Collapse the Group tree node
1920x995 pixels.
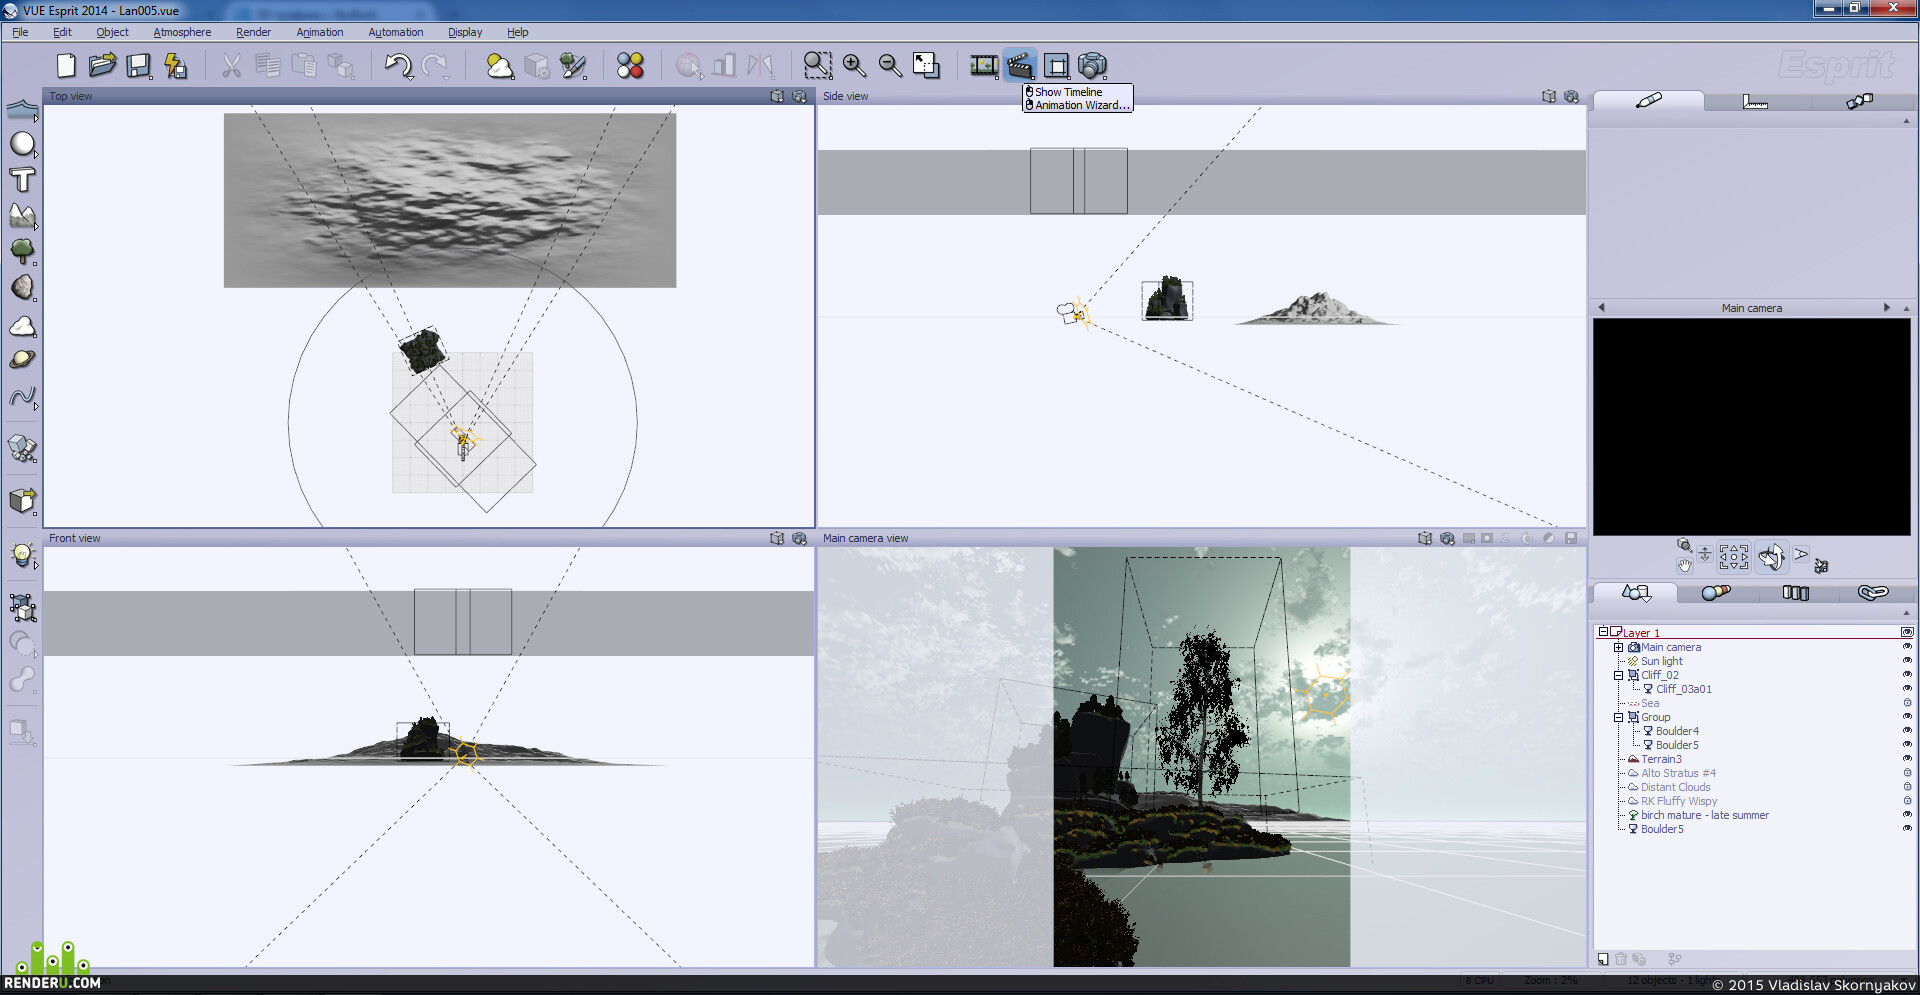coord(1618,717)
